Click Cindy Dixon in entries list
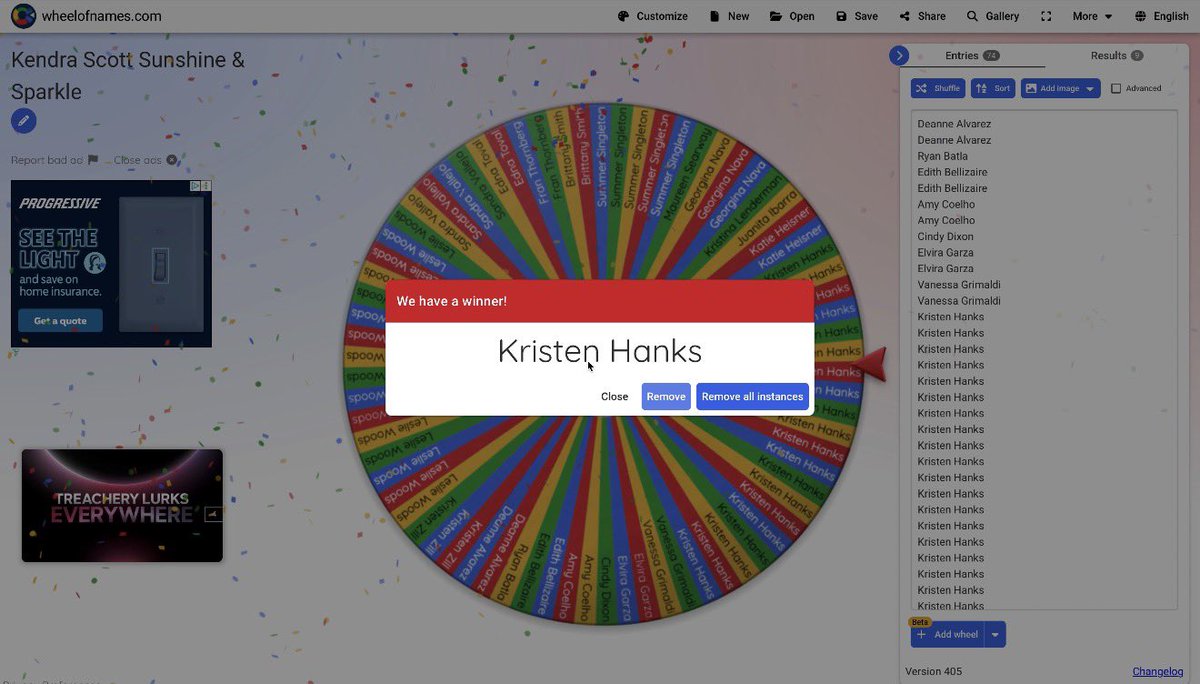Screen dimensions: 1200x684 point(945,236)
